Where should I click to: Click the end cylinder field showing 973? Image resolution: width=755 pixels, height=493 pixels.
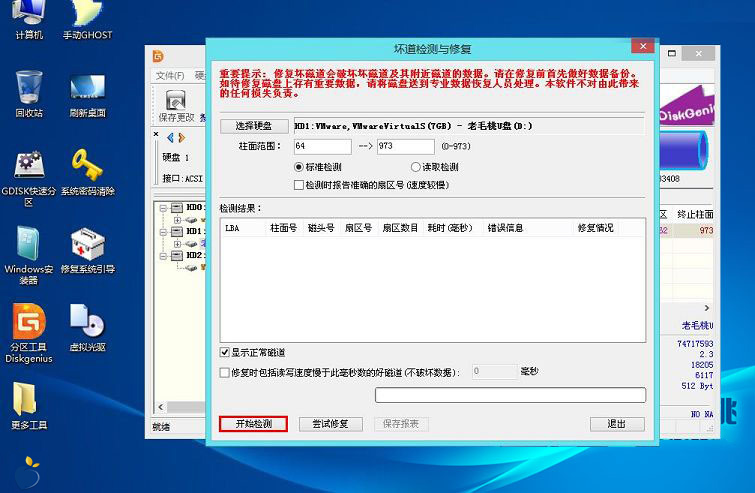[405, 146]
